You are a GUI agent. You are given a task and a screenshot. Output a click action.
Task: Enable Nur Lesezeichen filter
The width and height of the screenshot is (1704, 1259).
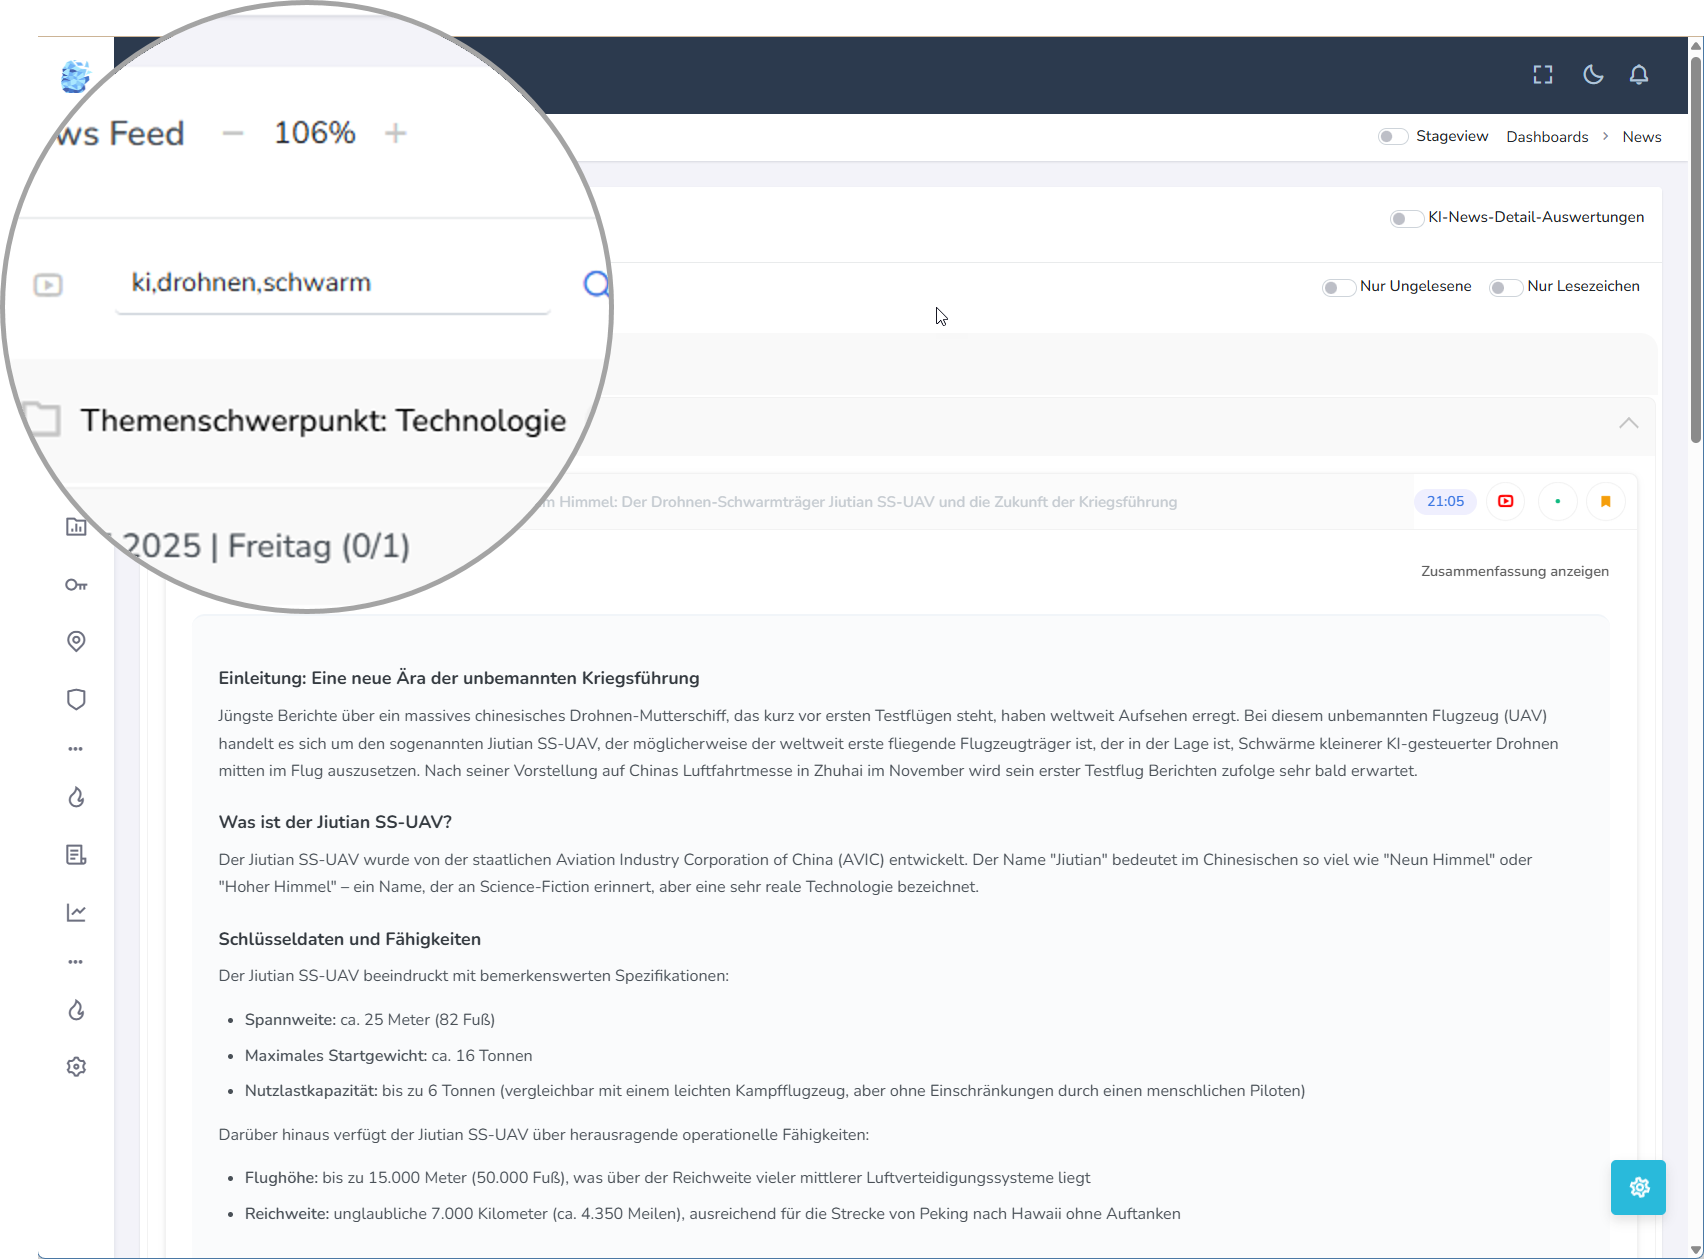pos(1504,288)
